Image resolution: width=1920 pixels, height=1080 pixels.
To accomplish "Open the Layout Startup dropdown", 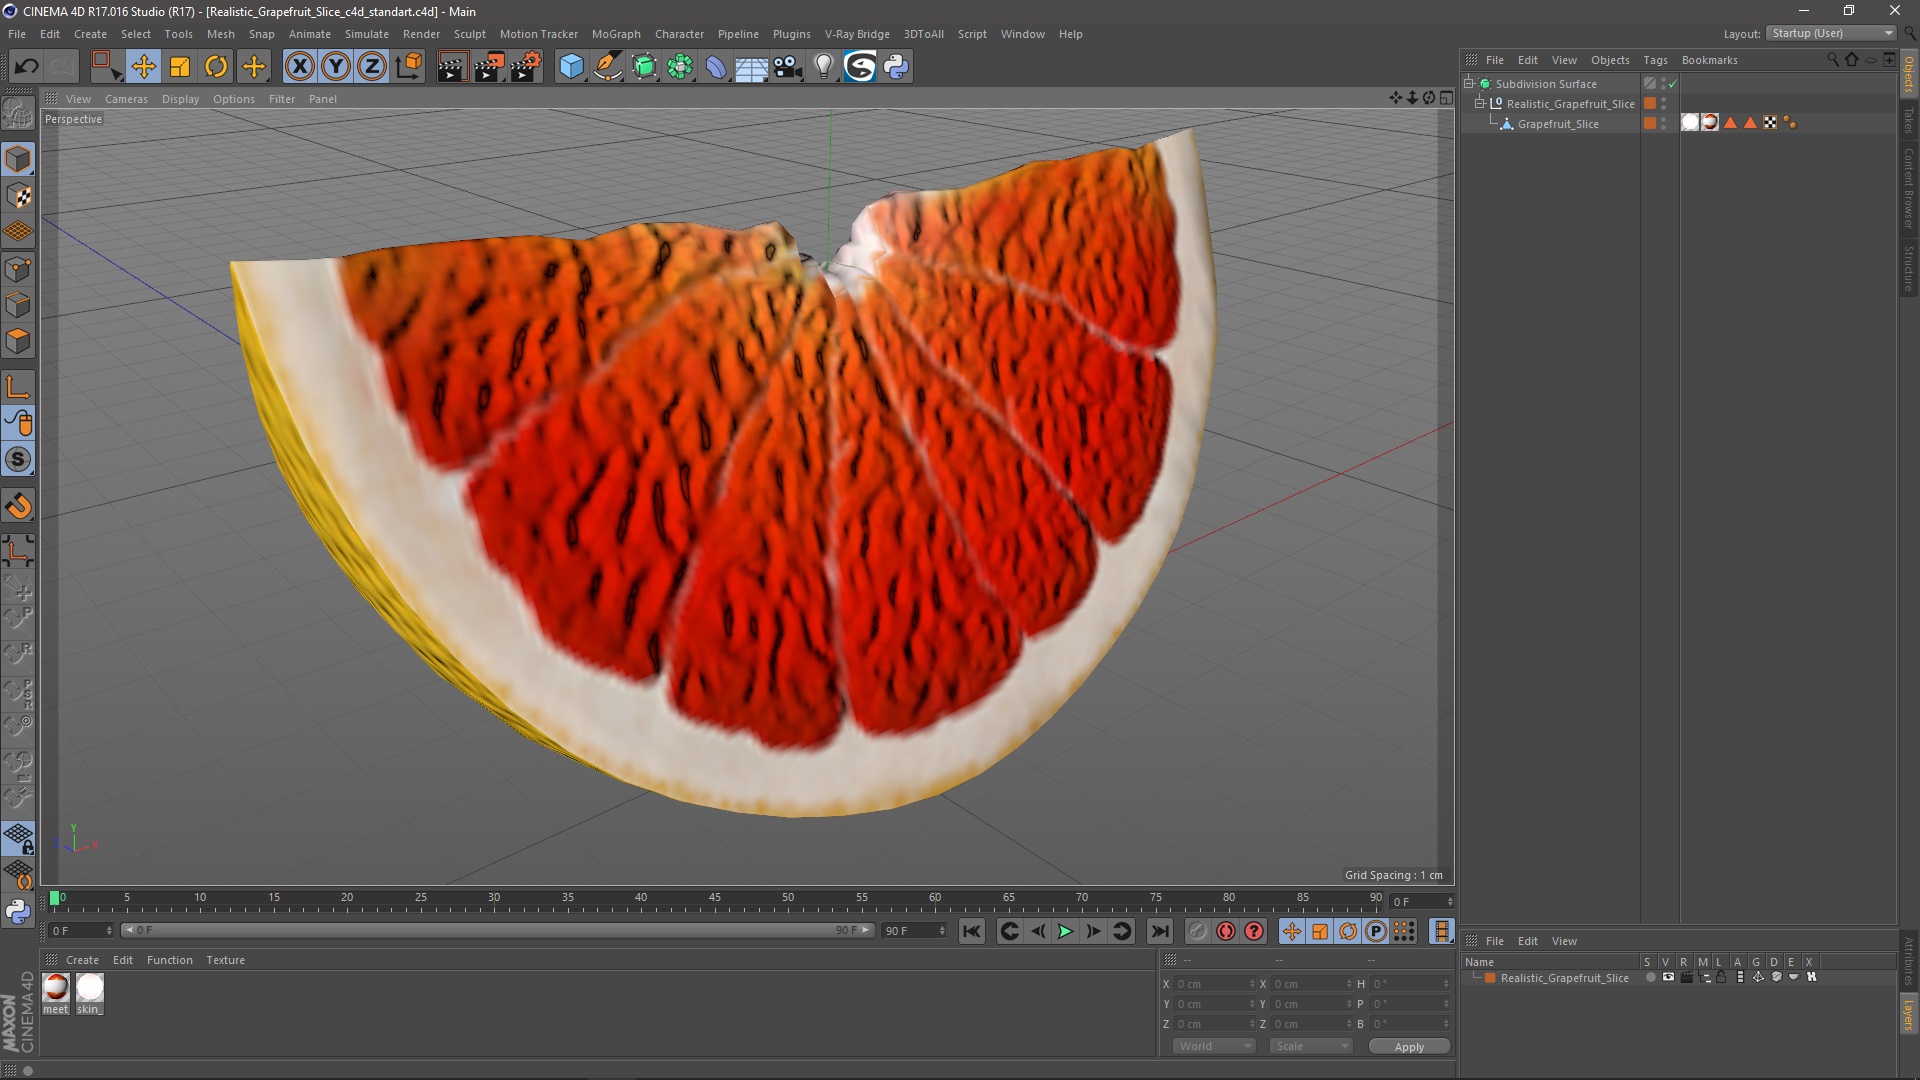I will tap(1831, 33).
